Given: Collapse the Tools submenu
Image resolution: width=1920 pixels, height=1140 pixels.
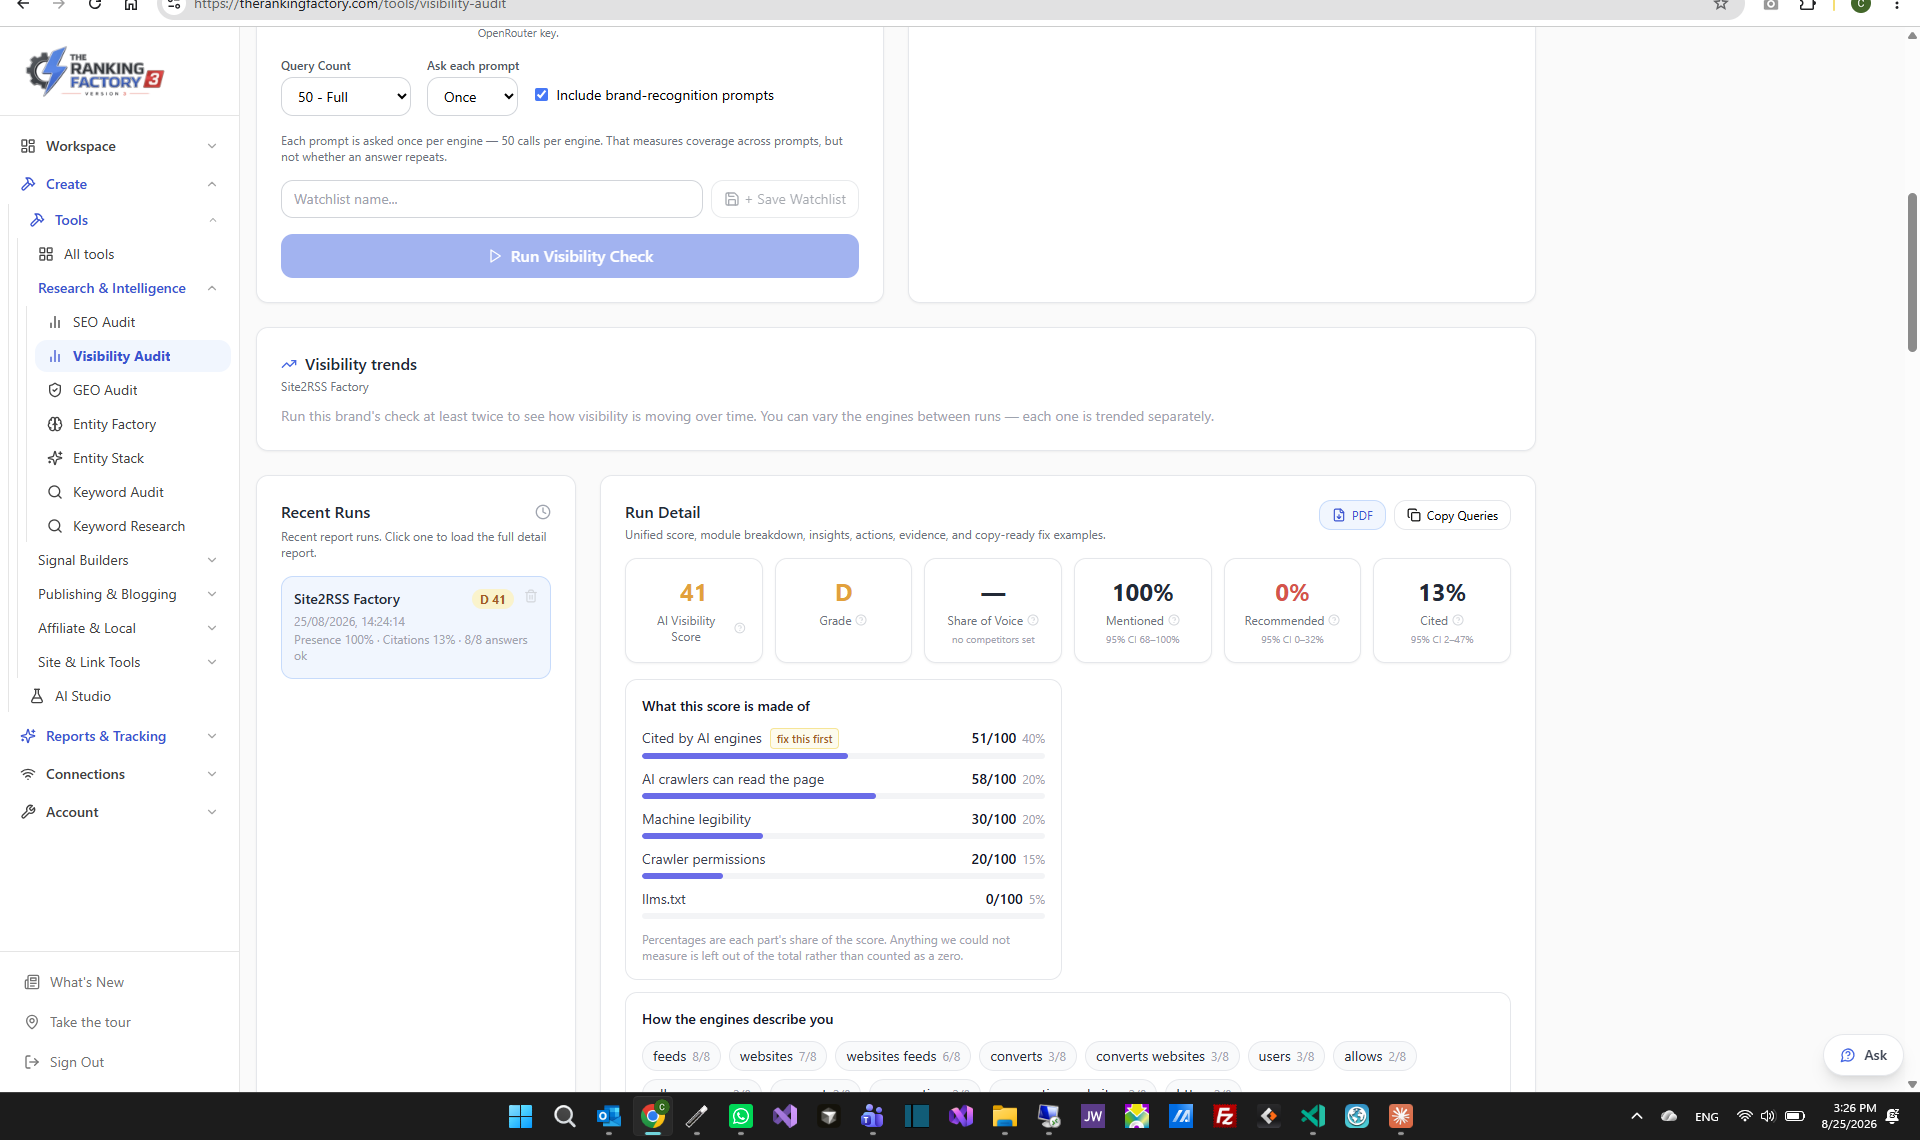Looking at the screenshot, I should coord(123,220).
